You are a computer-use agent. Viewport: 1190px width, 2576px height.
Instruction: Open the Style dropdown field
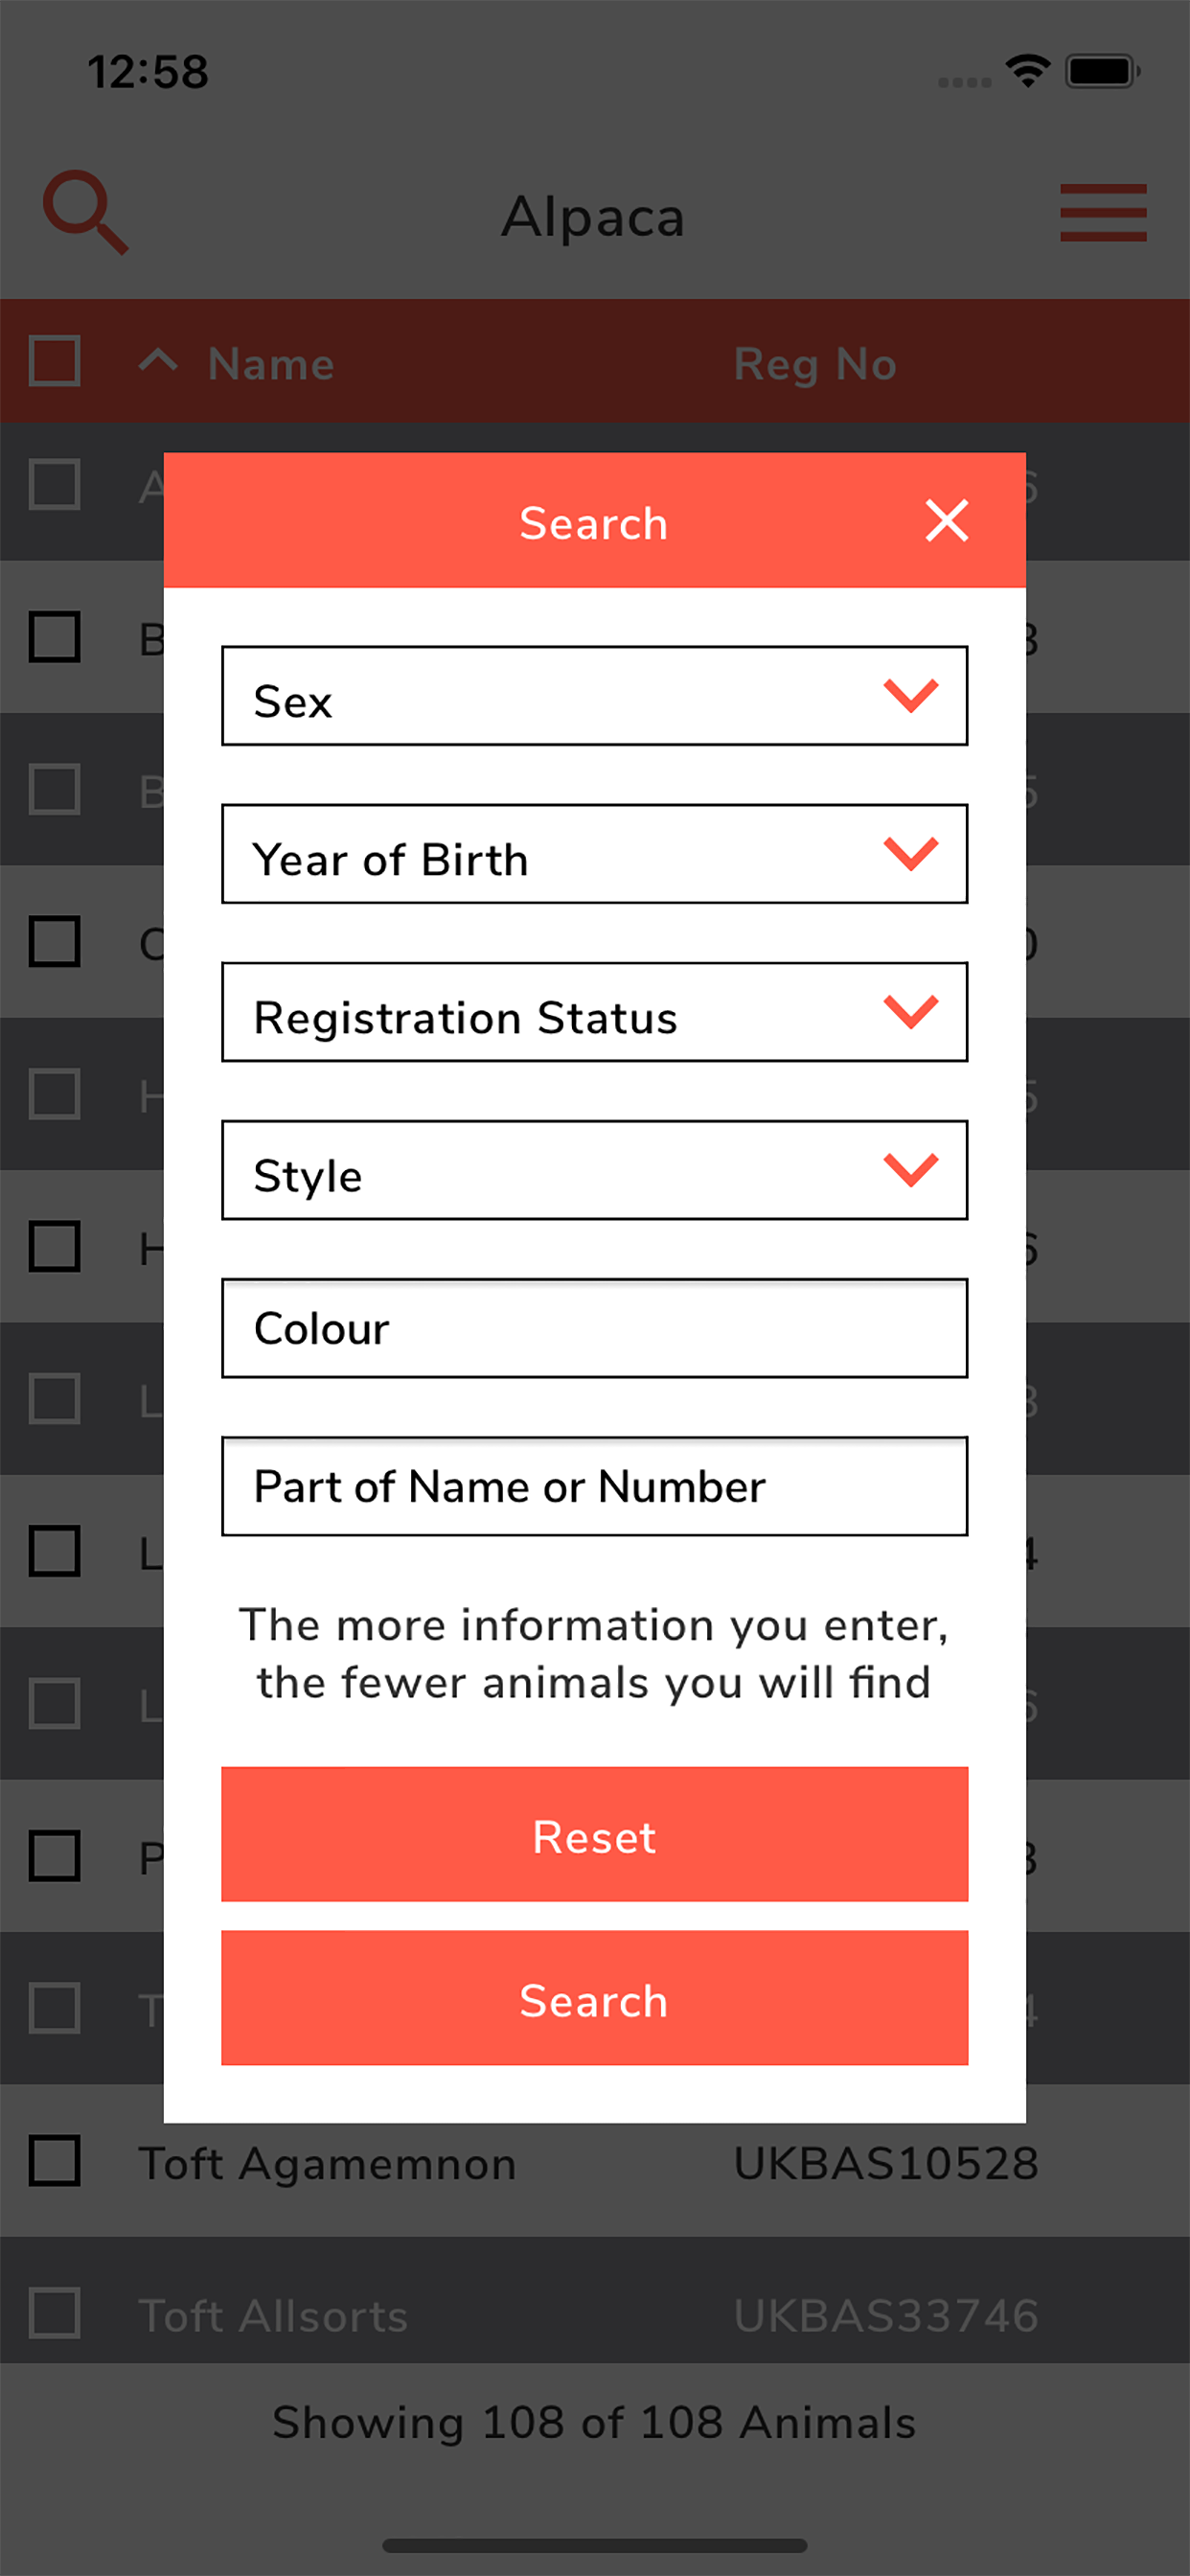[x=594, y=1170]
